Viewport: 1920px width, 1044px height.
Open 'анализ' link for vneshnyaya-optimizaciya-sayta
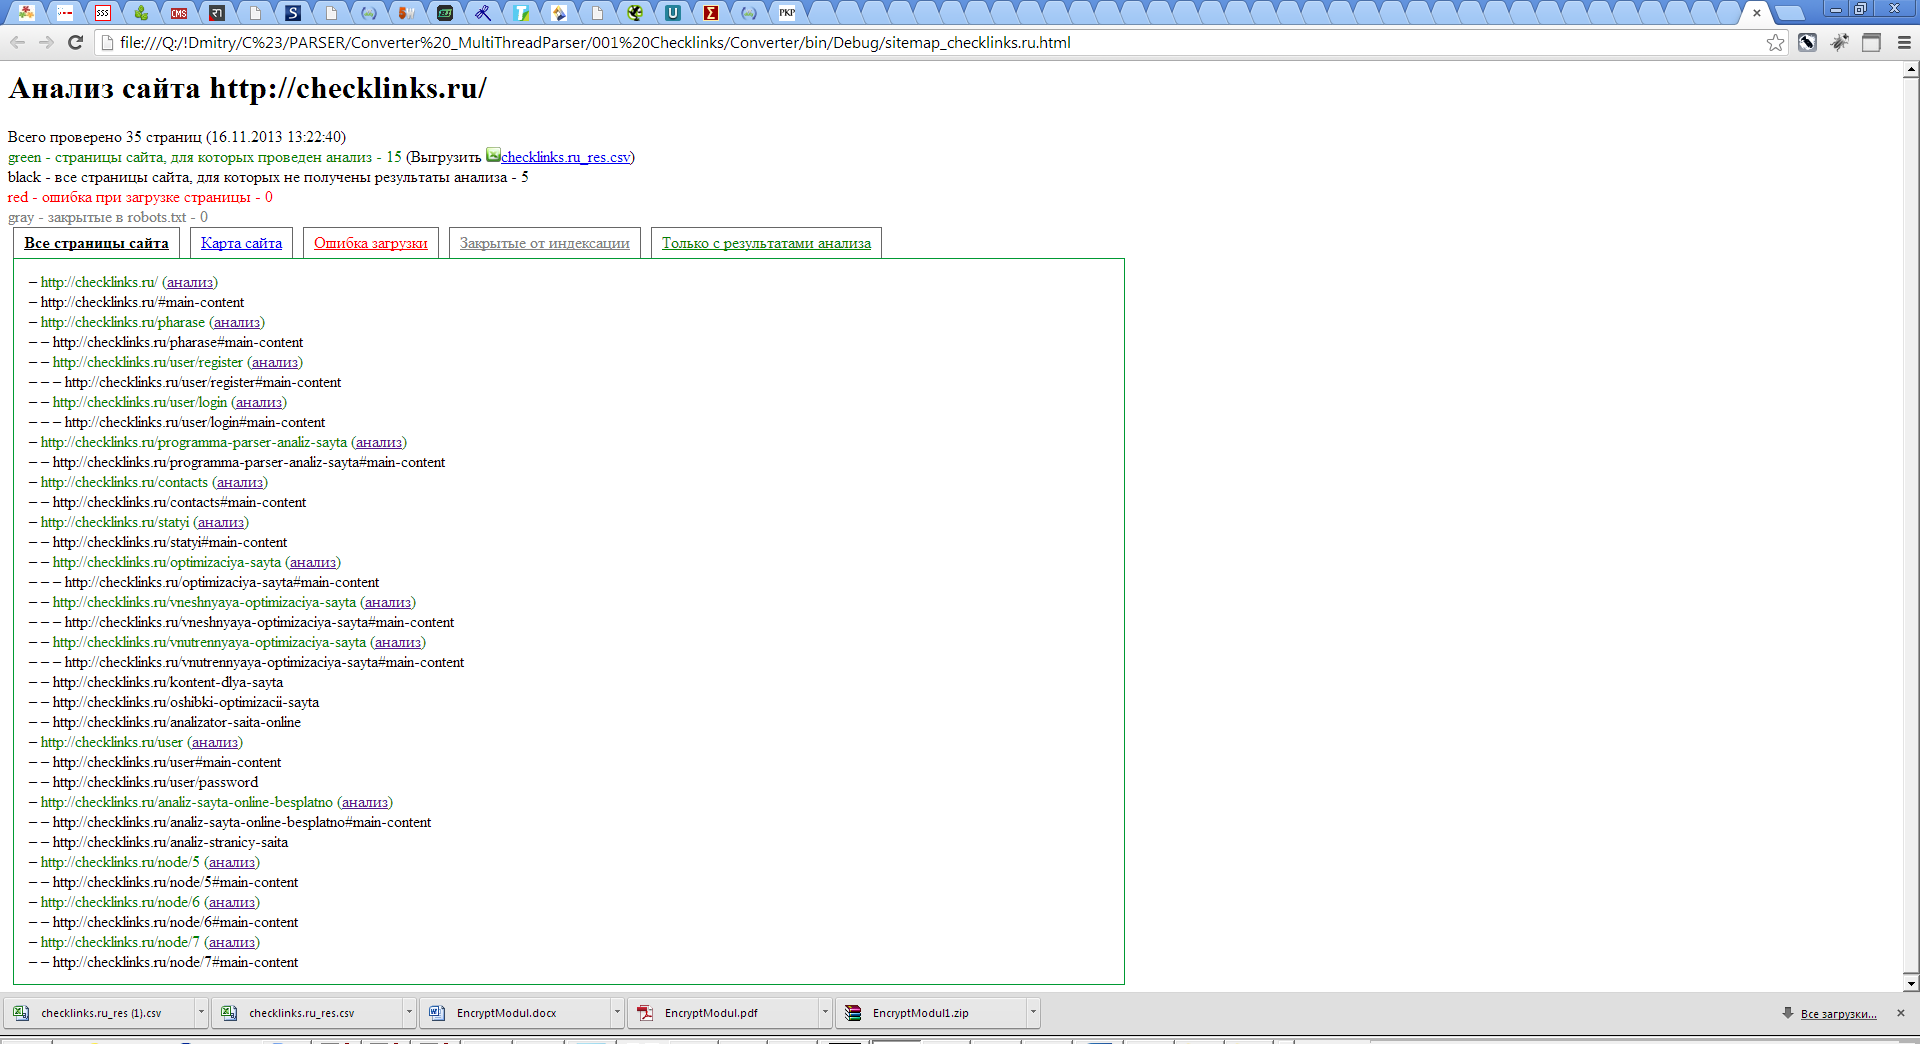(388, 602)
